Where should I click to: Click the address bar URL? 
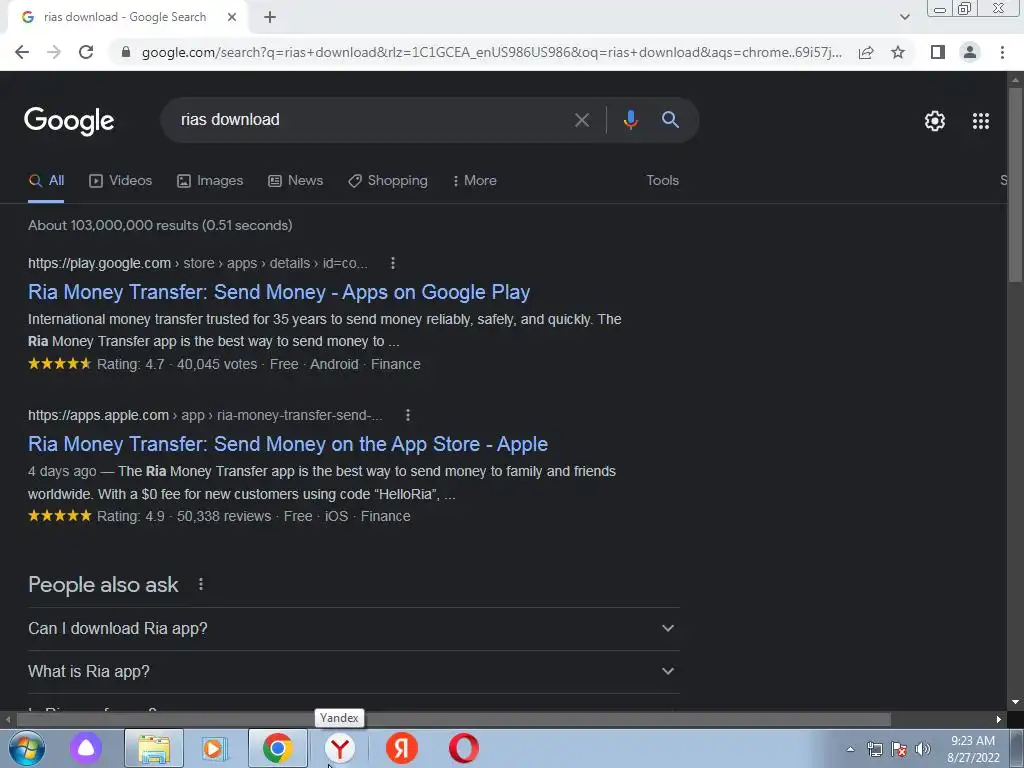click(492, 52)
